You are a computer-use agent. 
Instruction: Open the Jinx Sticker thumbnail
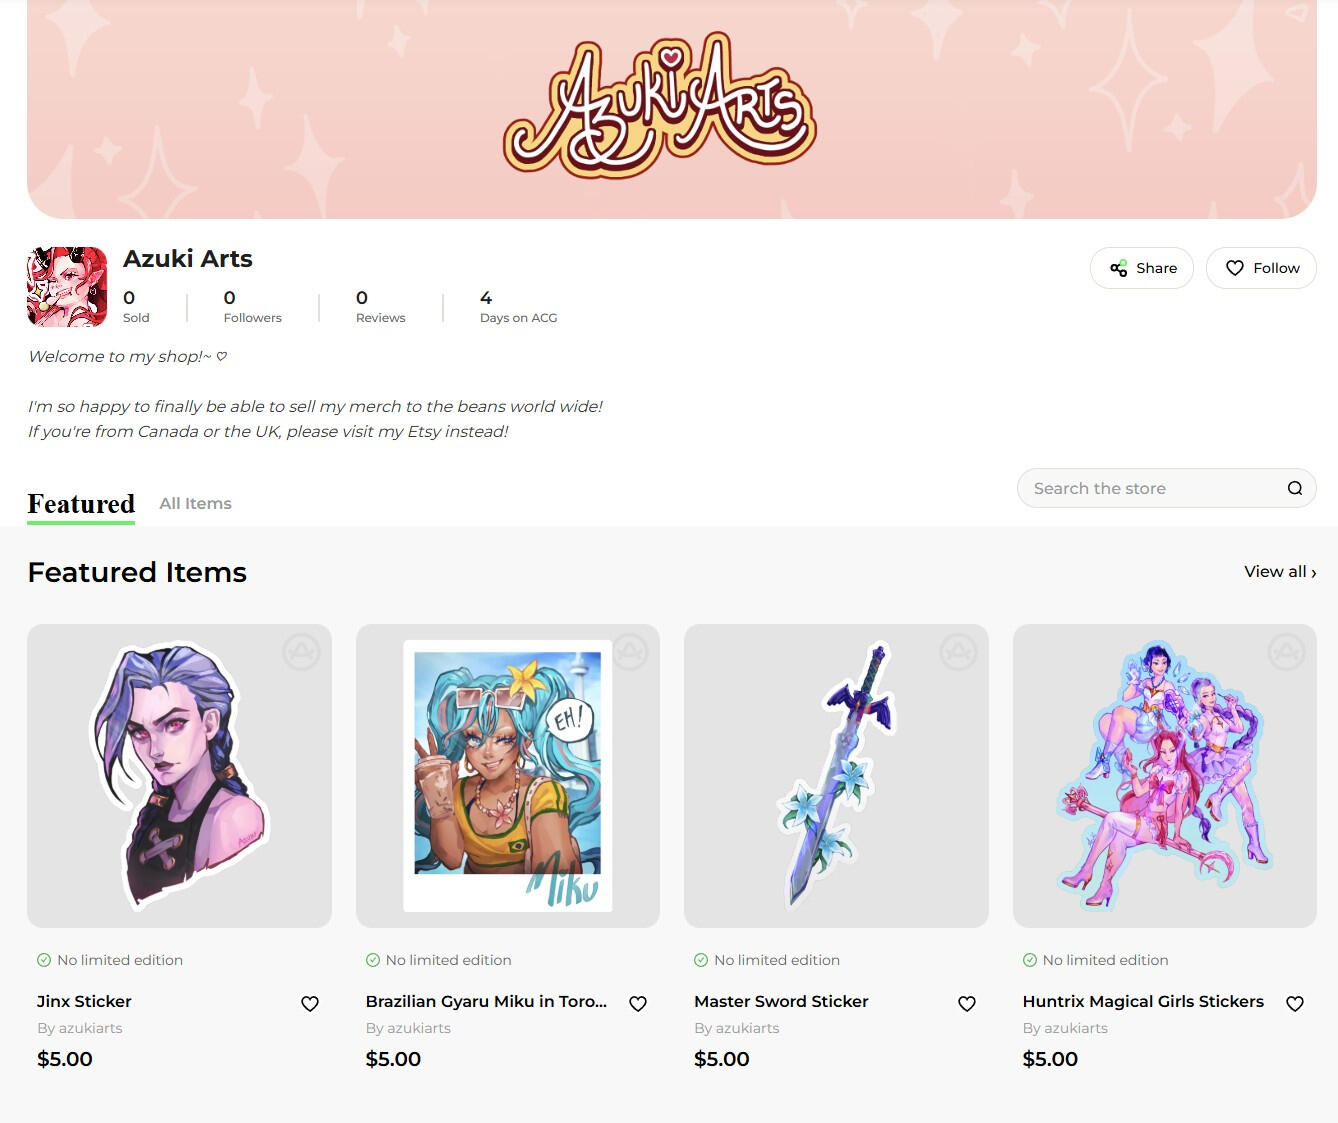179,776
